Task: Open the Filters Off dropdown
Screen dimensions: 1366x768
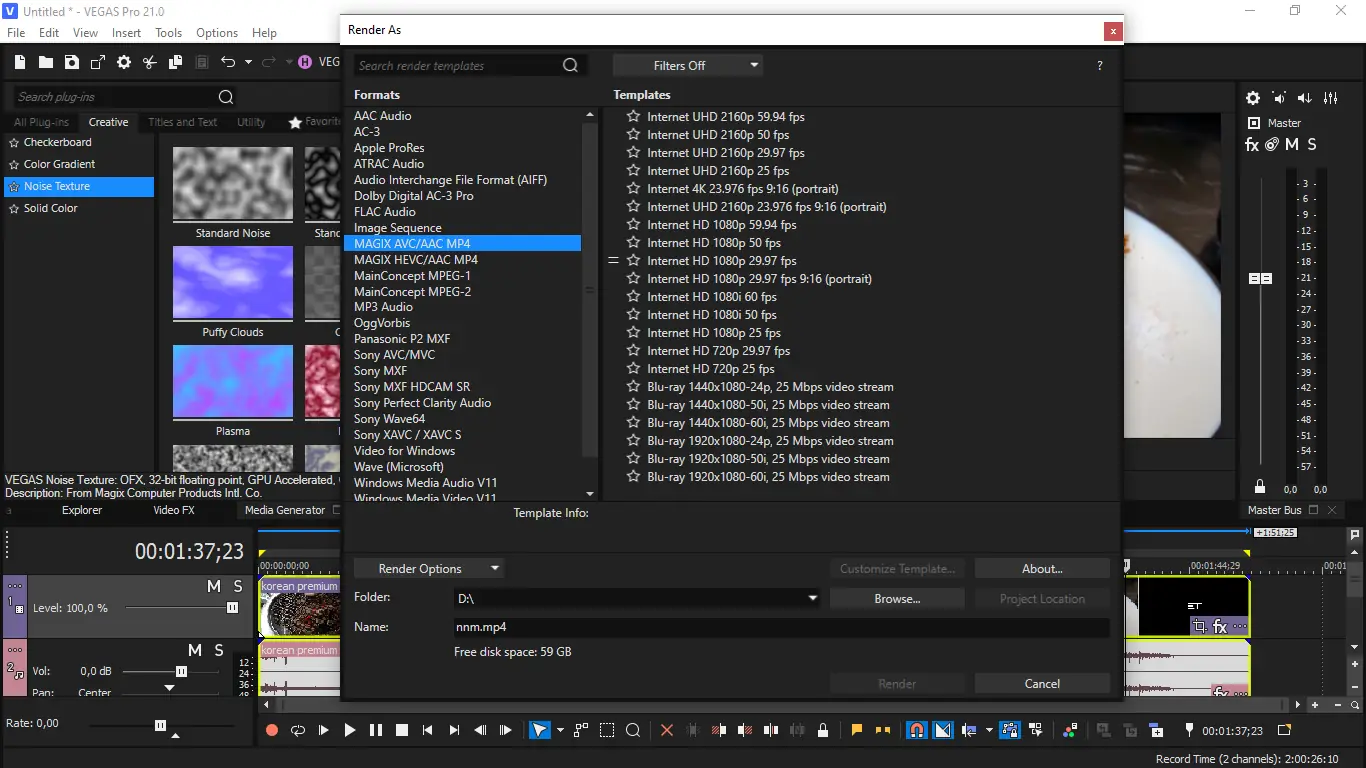Action: (x=687, y=65)
